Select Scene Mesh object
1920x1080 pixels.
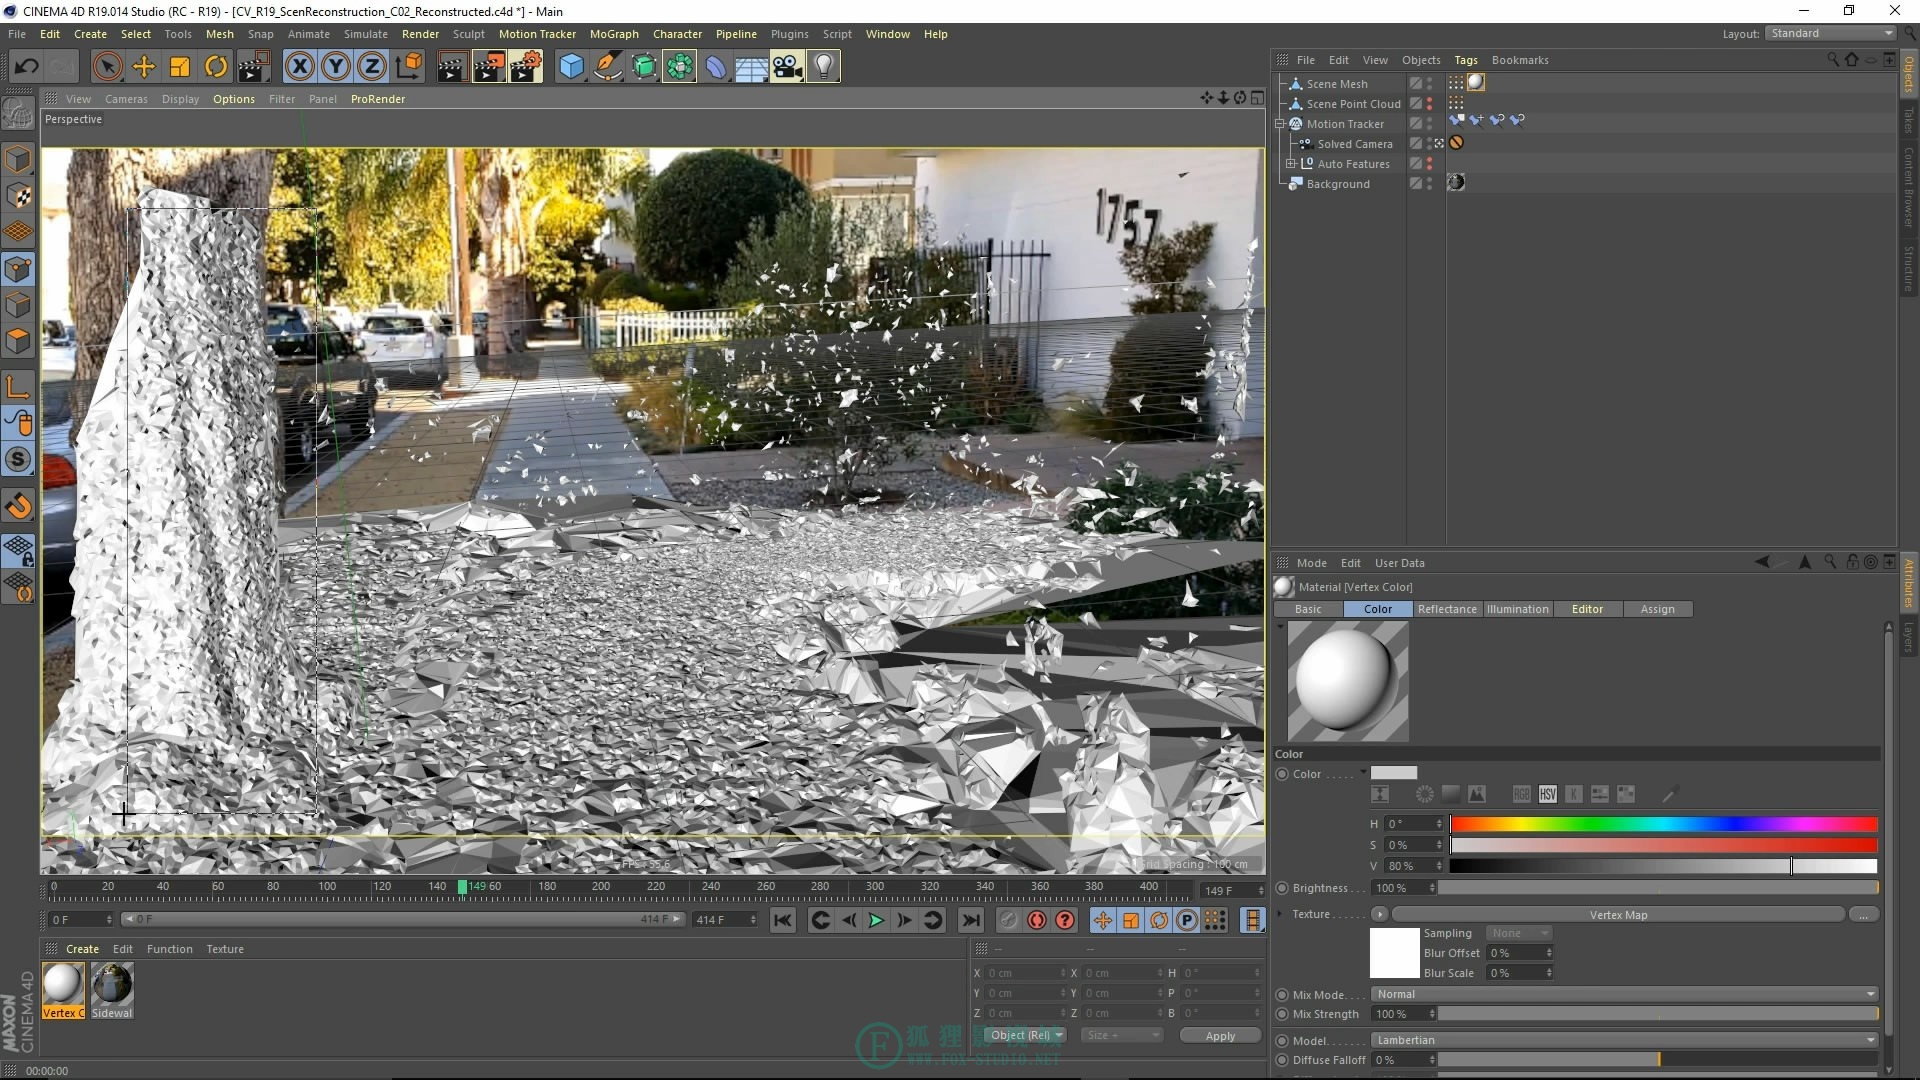tap(1337, 84)
